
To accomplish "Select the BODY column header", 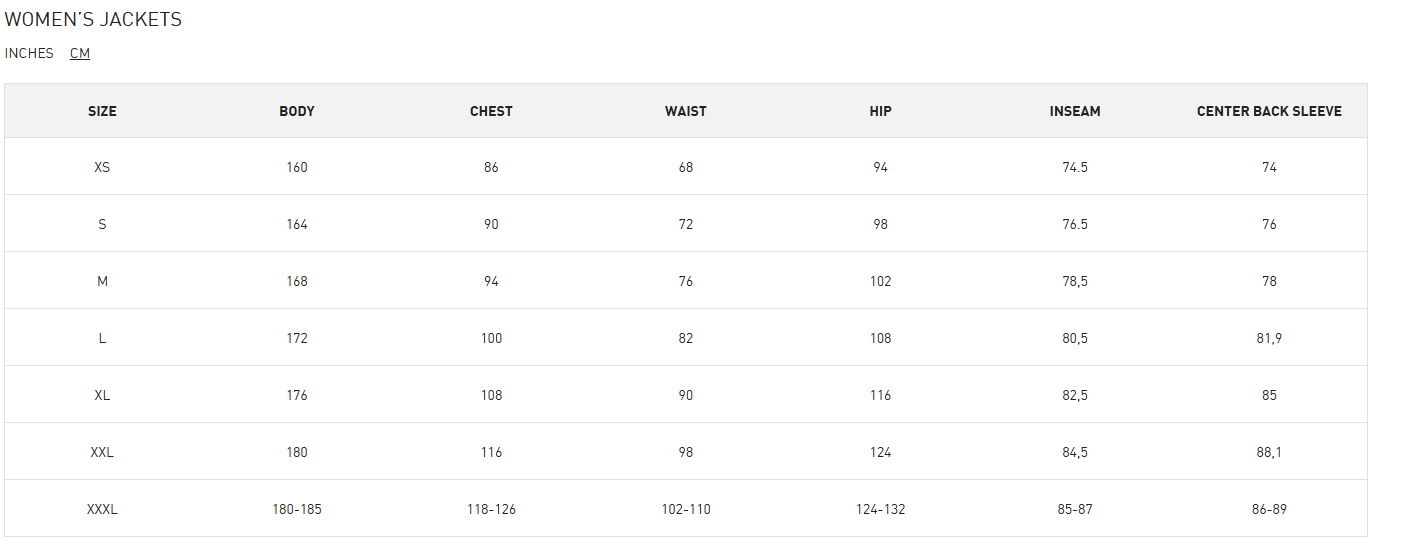I will [297, 111].
